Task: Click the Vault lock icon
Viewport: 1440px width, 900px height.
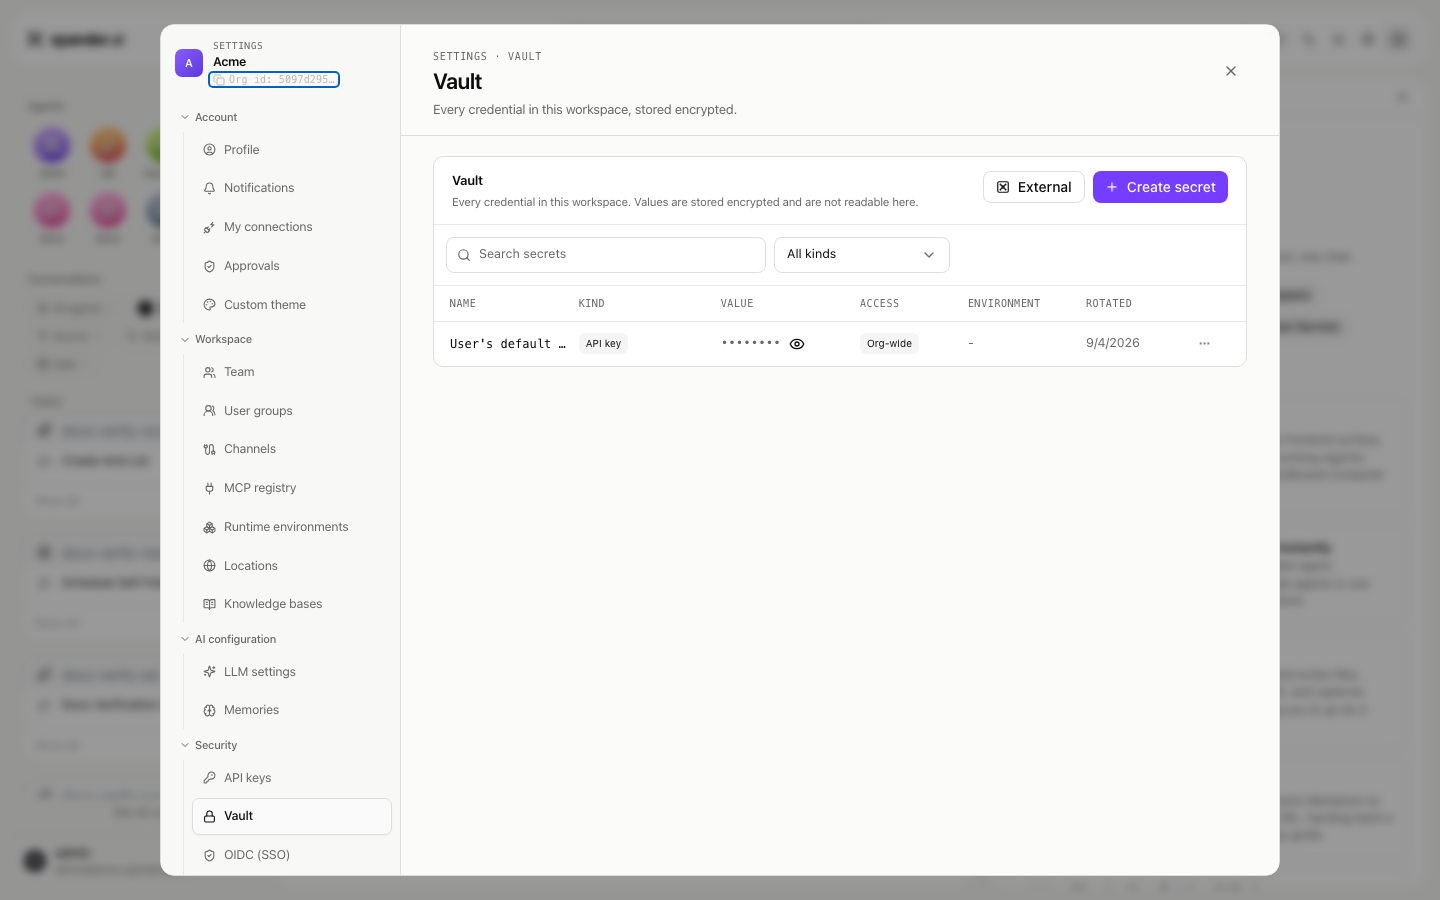Action: (209, 816)
